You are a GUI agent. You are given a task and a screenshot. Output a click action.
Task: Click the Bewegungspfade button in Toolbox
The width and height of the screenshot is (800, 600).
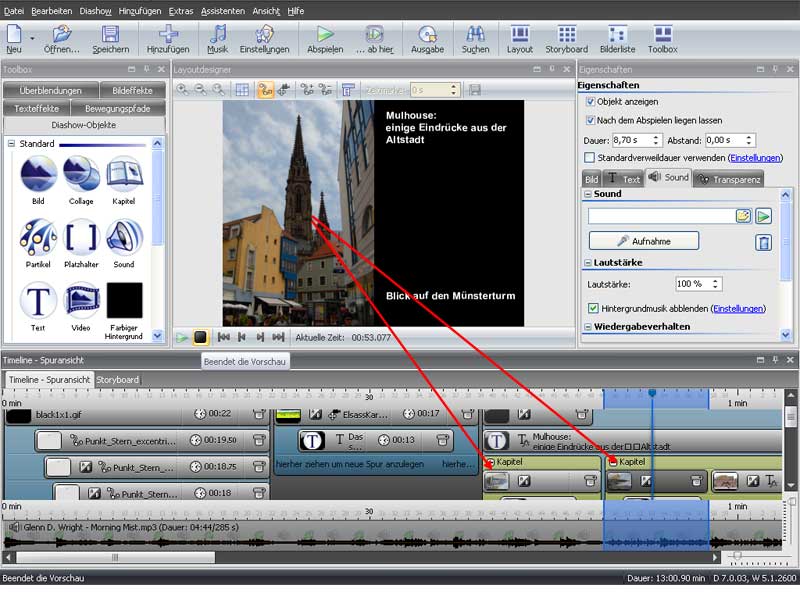tap(117, 108)
